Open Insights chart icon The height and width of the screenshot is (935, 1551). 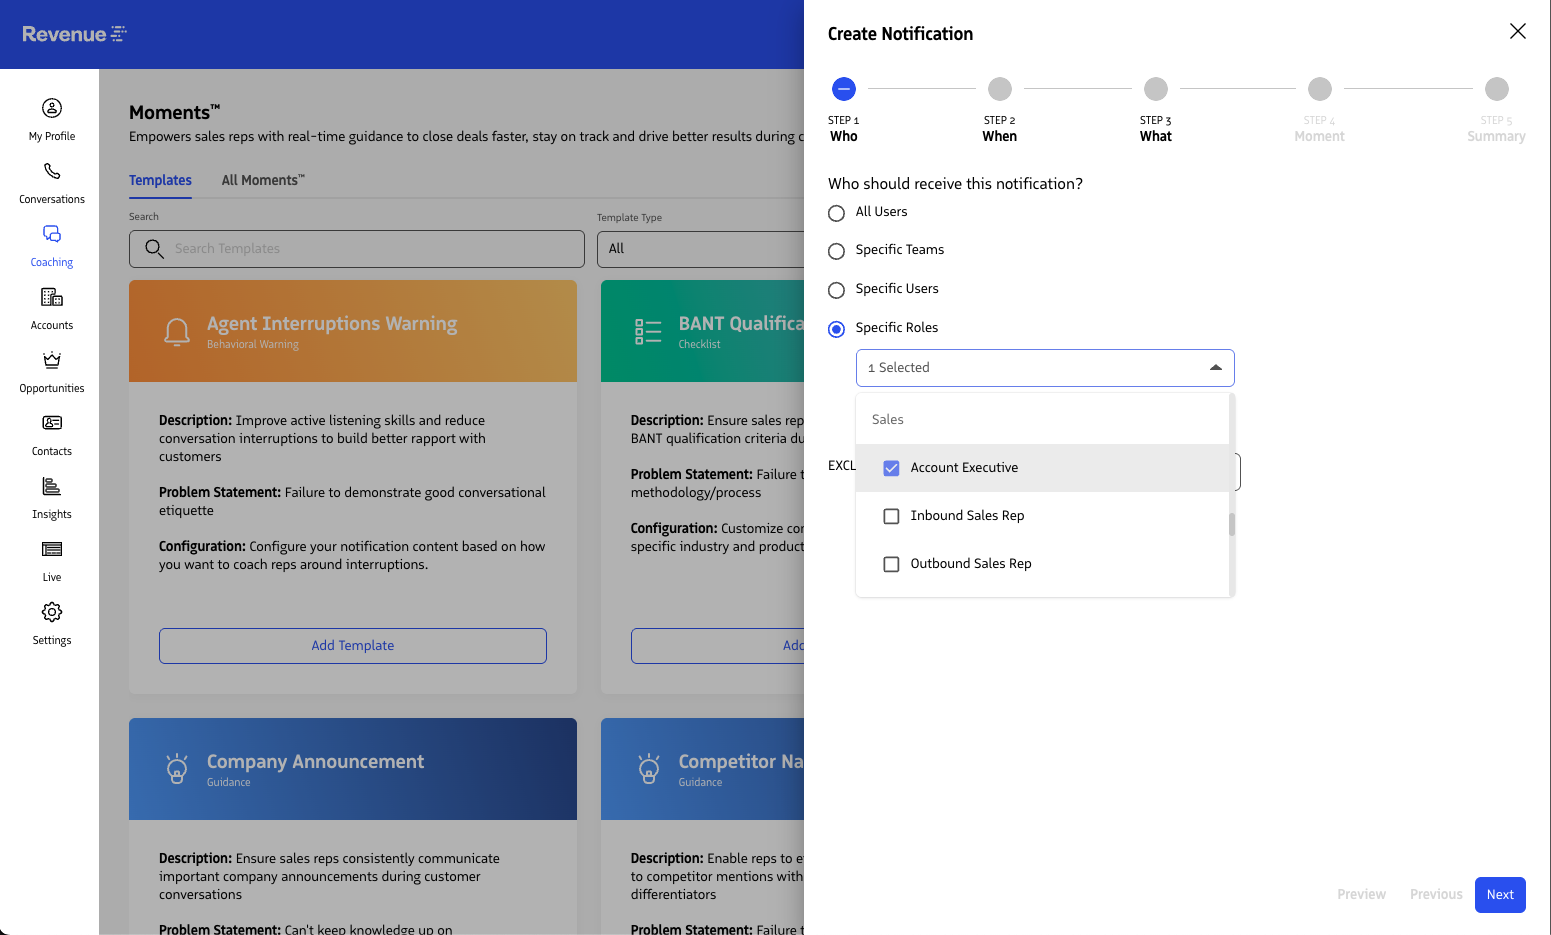pyautogui.click(x=52, y=486)
